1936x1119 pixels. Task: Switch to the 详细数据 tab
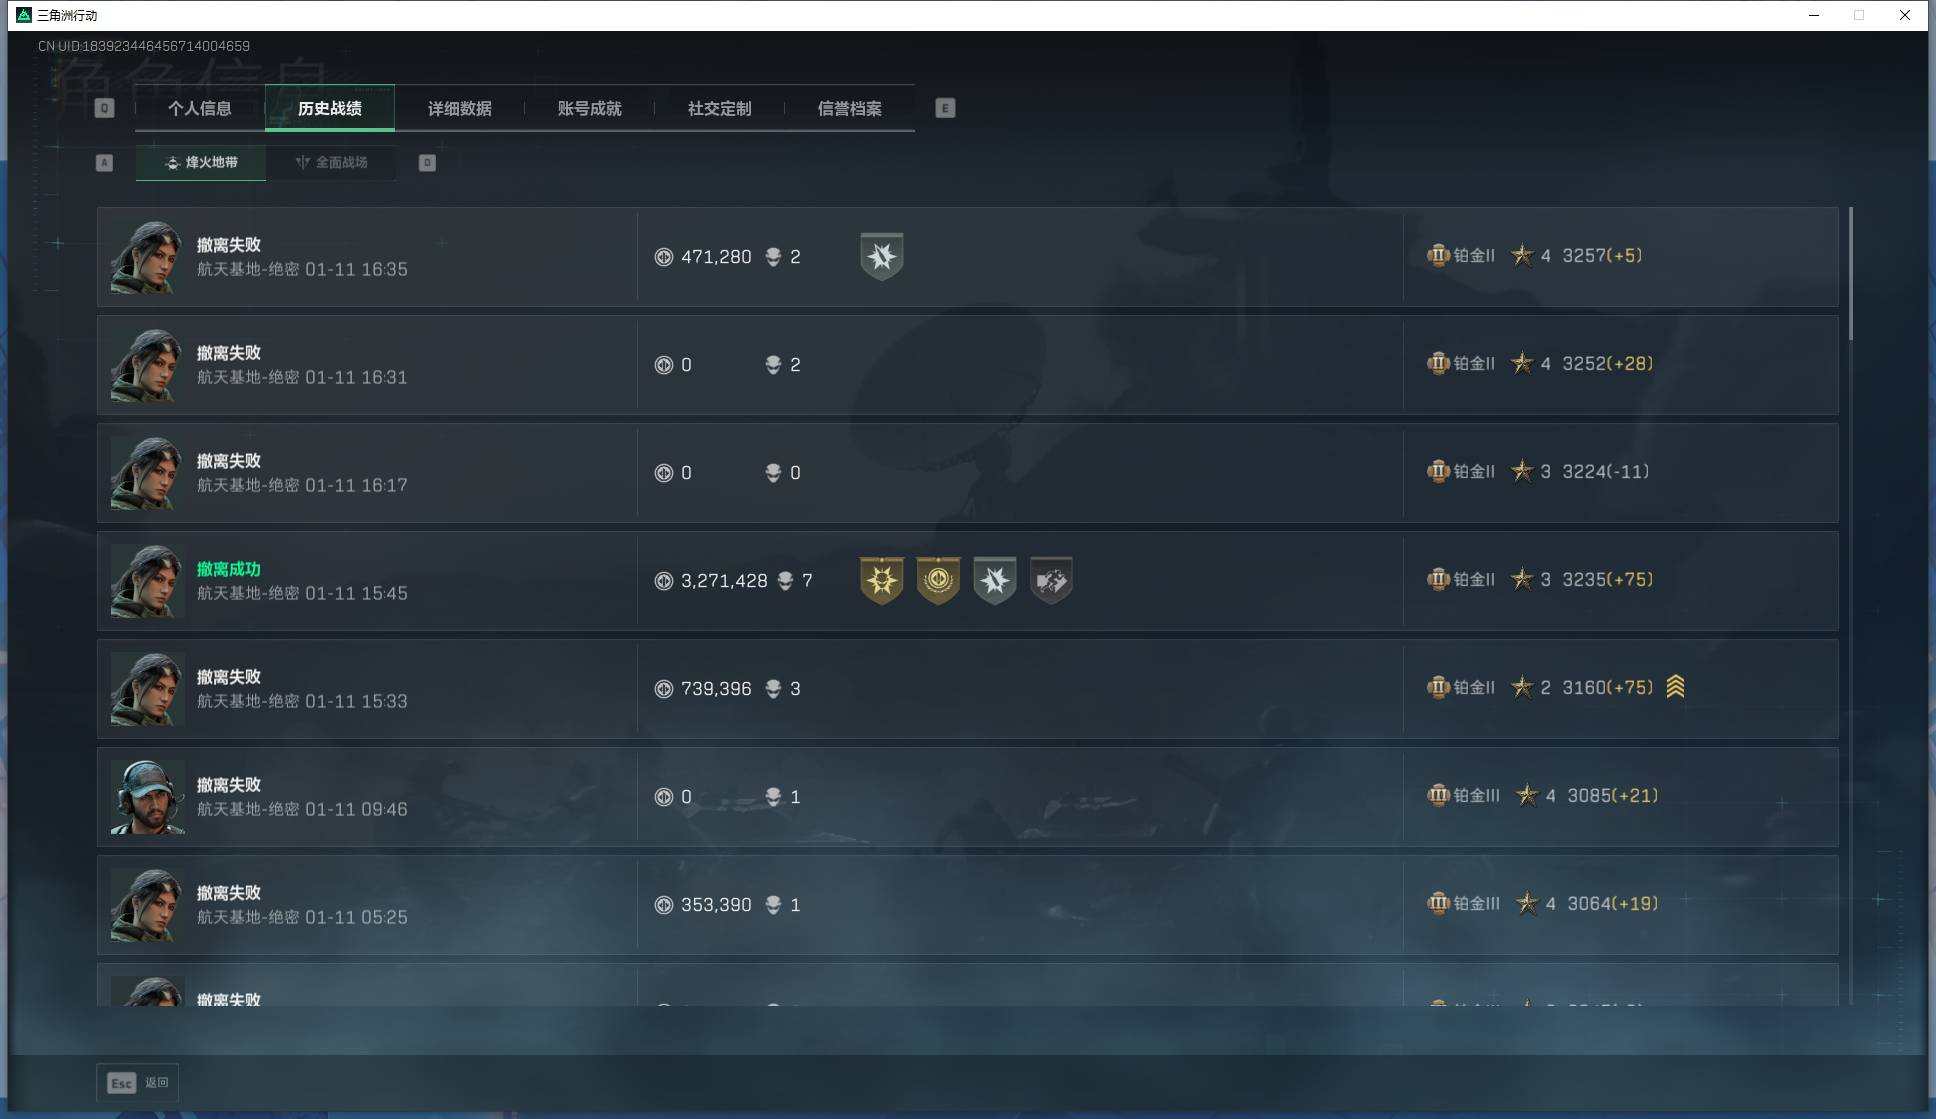460,108
